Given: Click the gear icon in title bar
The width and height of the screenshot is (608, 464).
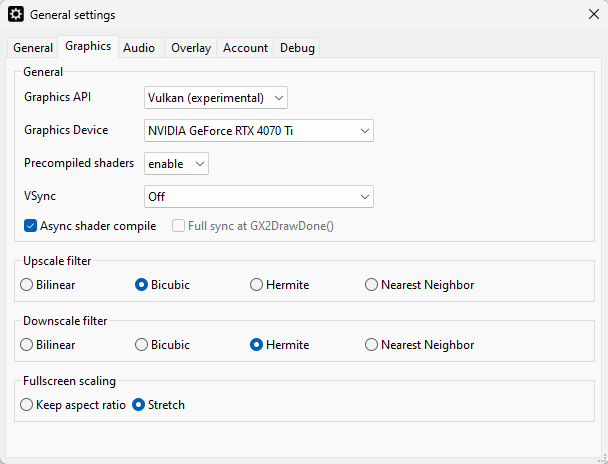Looking at the screenshot, I should (16, 15).
